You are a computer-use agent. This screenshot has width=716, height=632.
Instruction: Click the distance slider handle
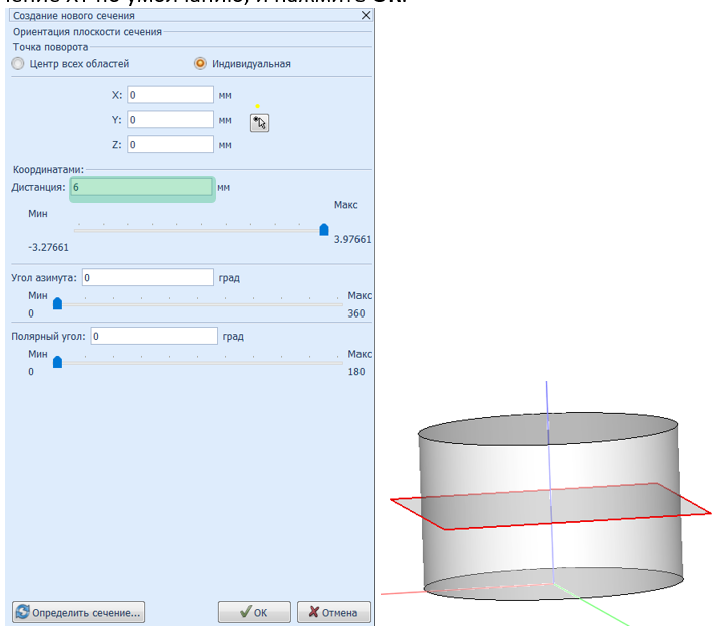click(324, 229)
